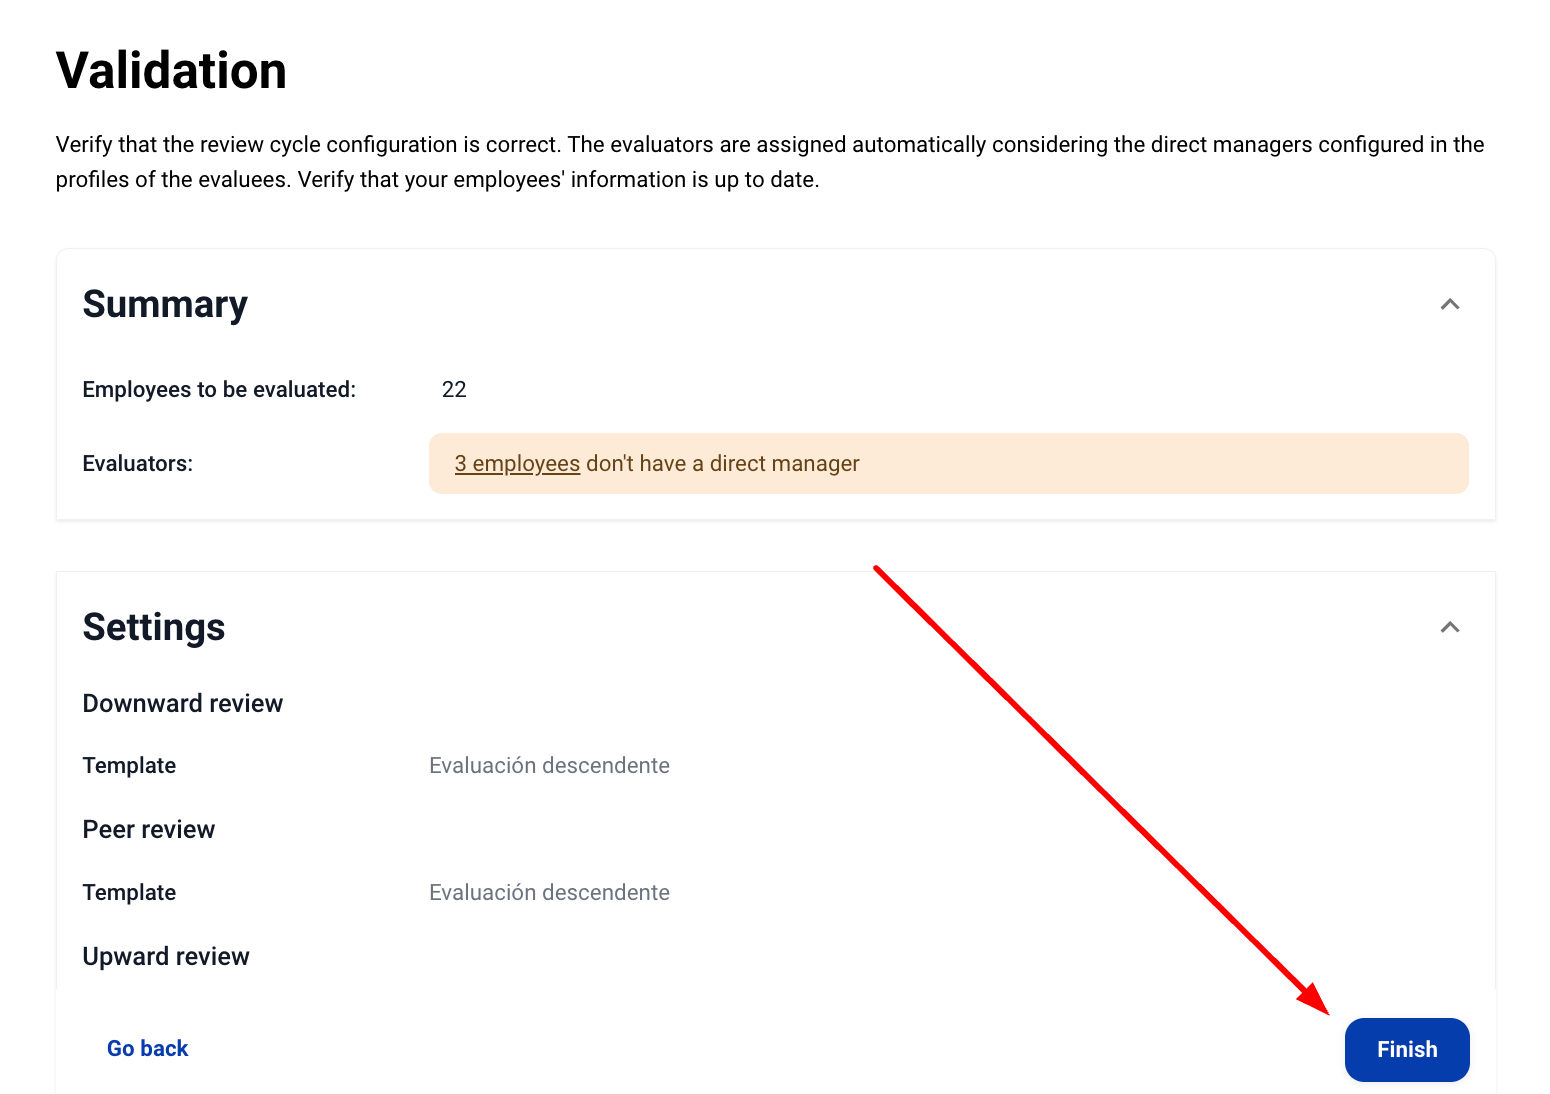Select the Upward review label
This screenshot has height=1094, width=1550.
(166, 956)
